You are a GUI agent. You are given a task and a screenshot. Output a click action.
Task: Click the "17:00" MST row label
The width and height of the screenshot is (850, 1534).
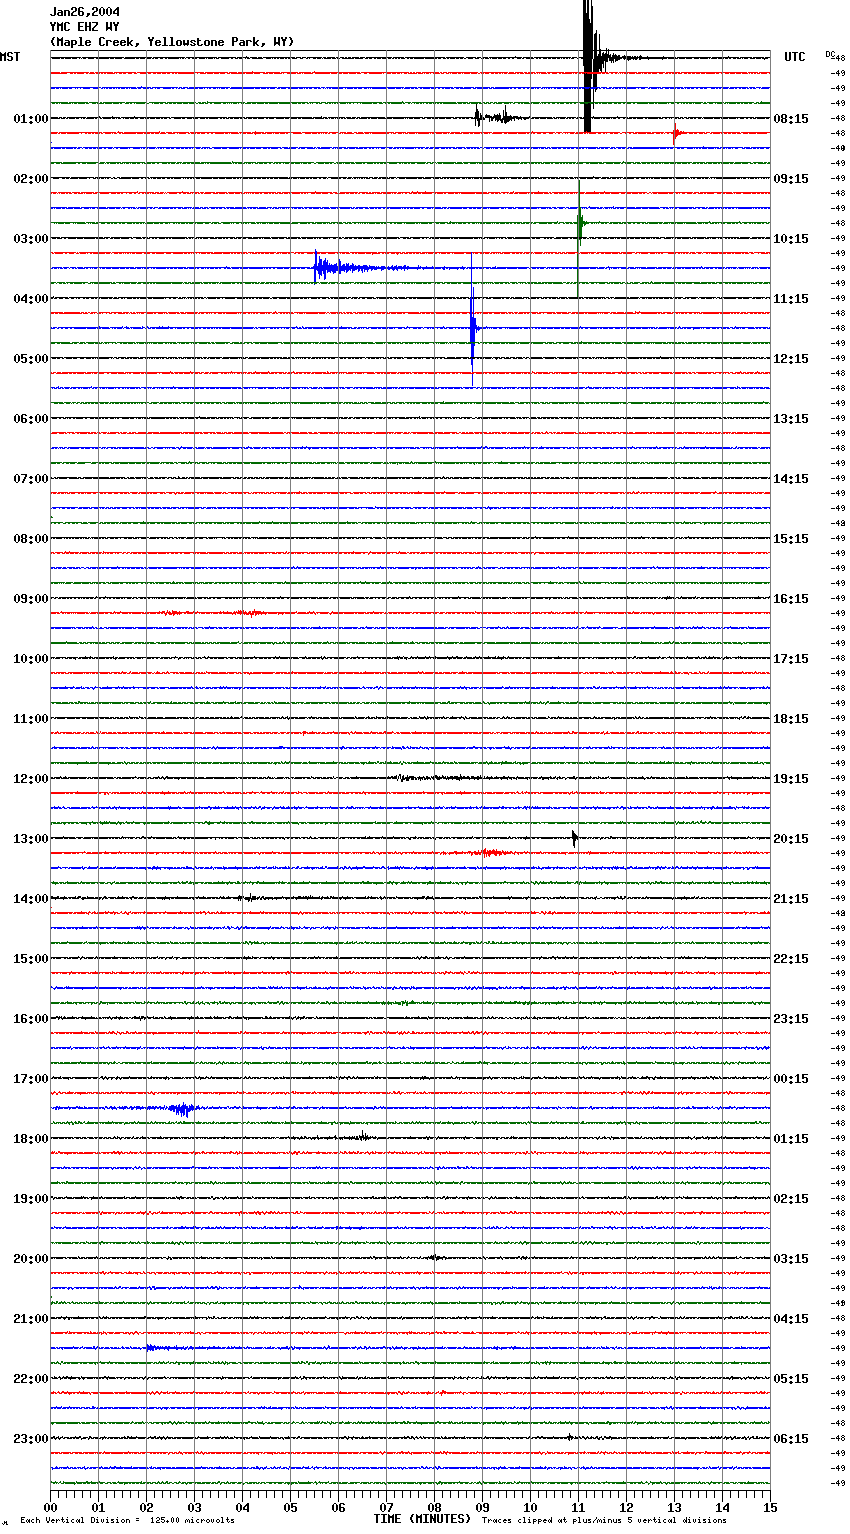coord(31,1079)
